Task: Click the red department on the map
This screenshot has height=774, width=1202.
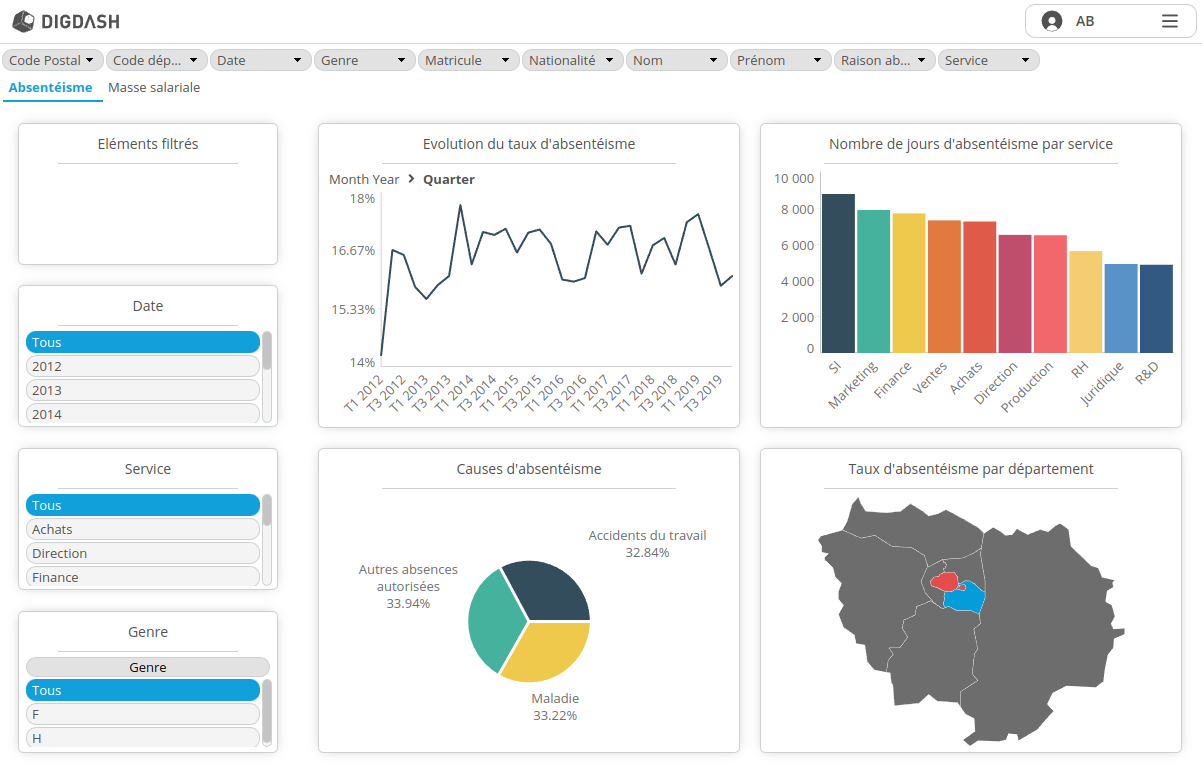Action: [x=946, y=581]
